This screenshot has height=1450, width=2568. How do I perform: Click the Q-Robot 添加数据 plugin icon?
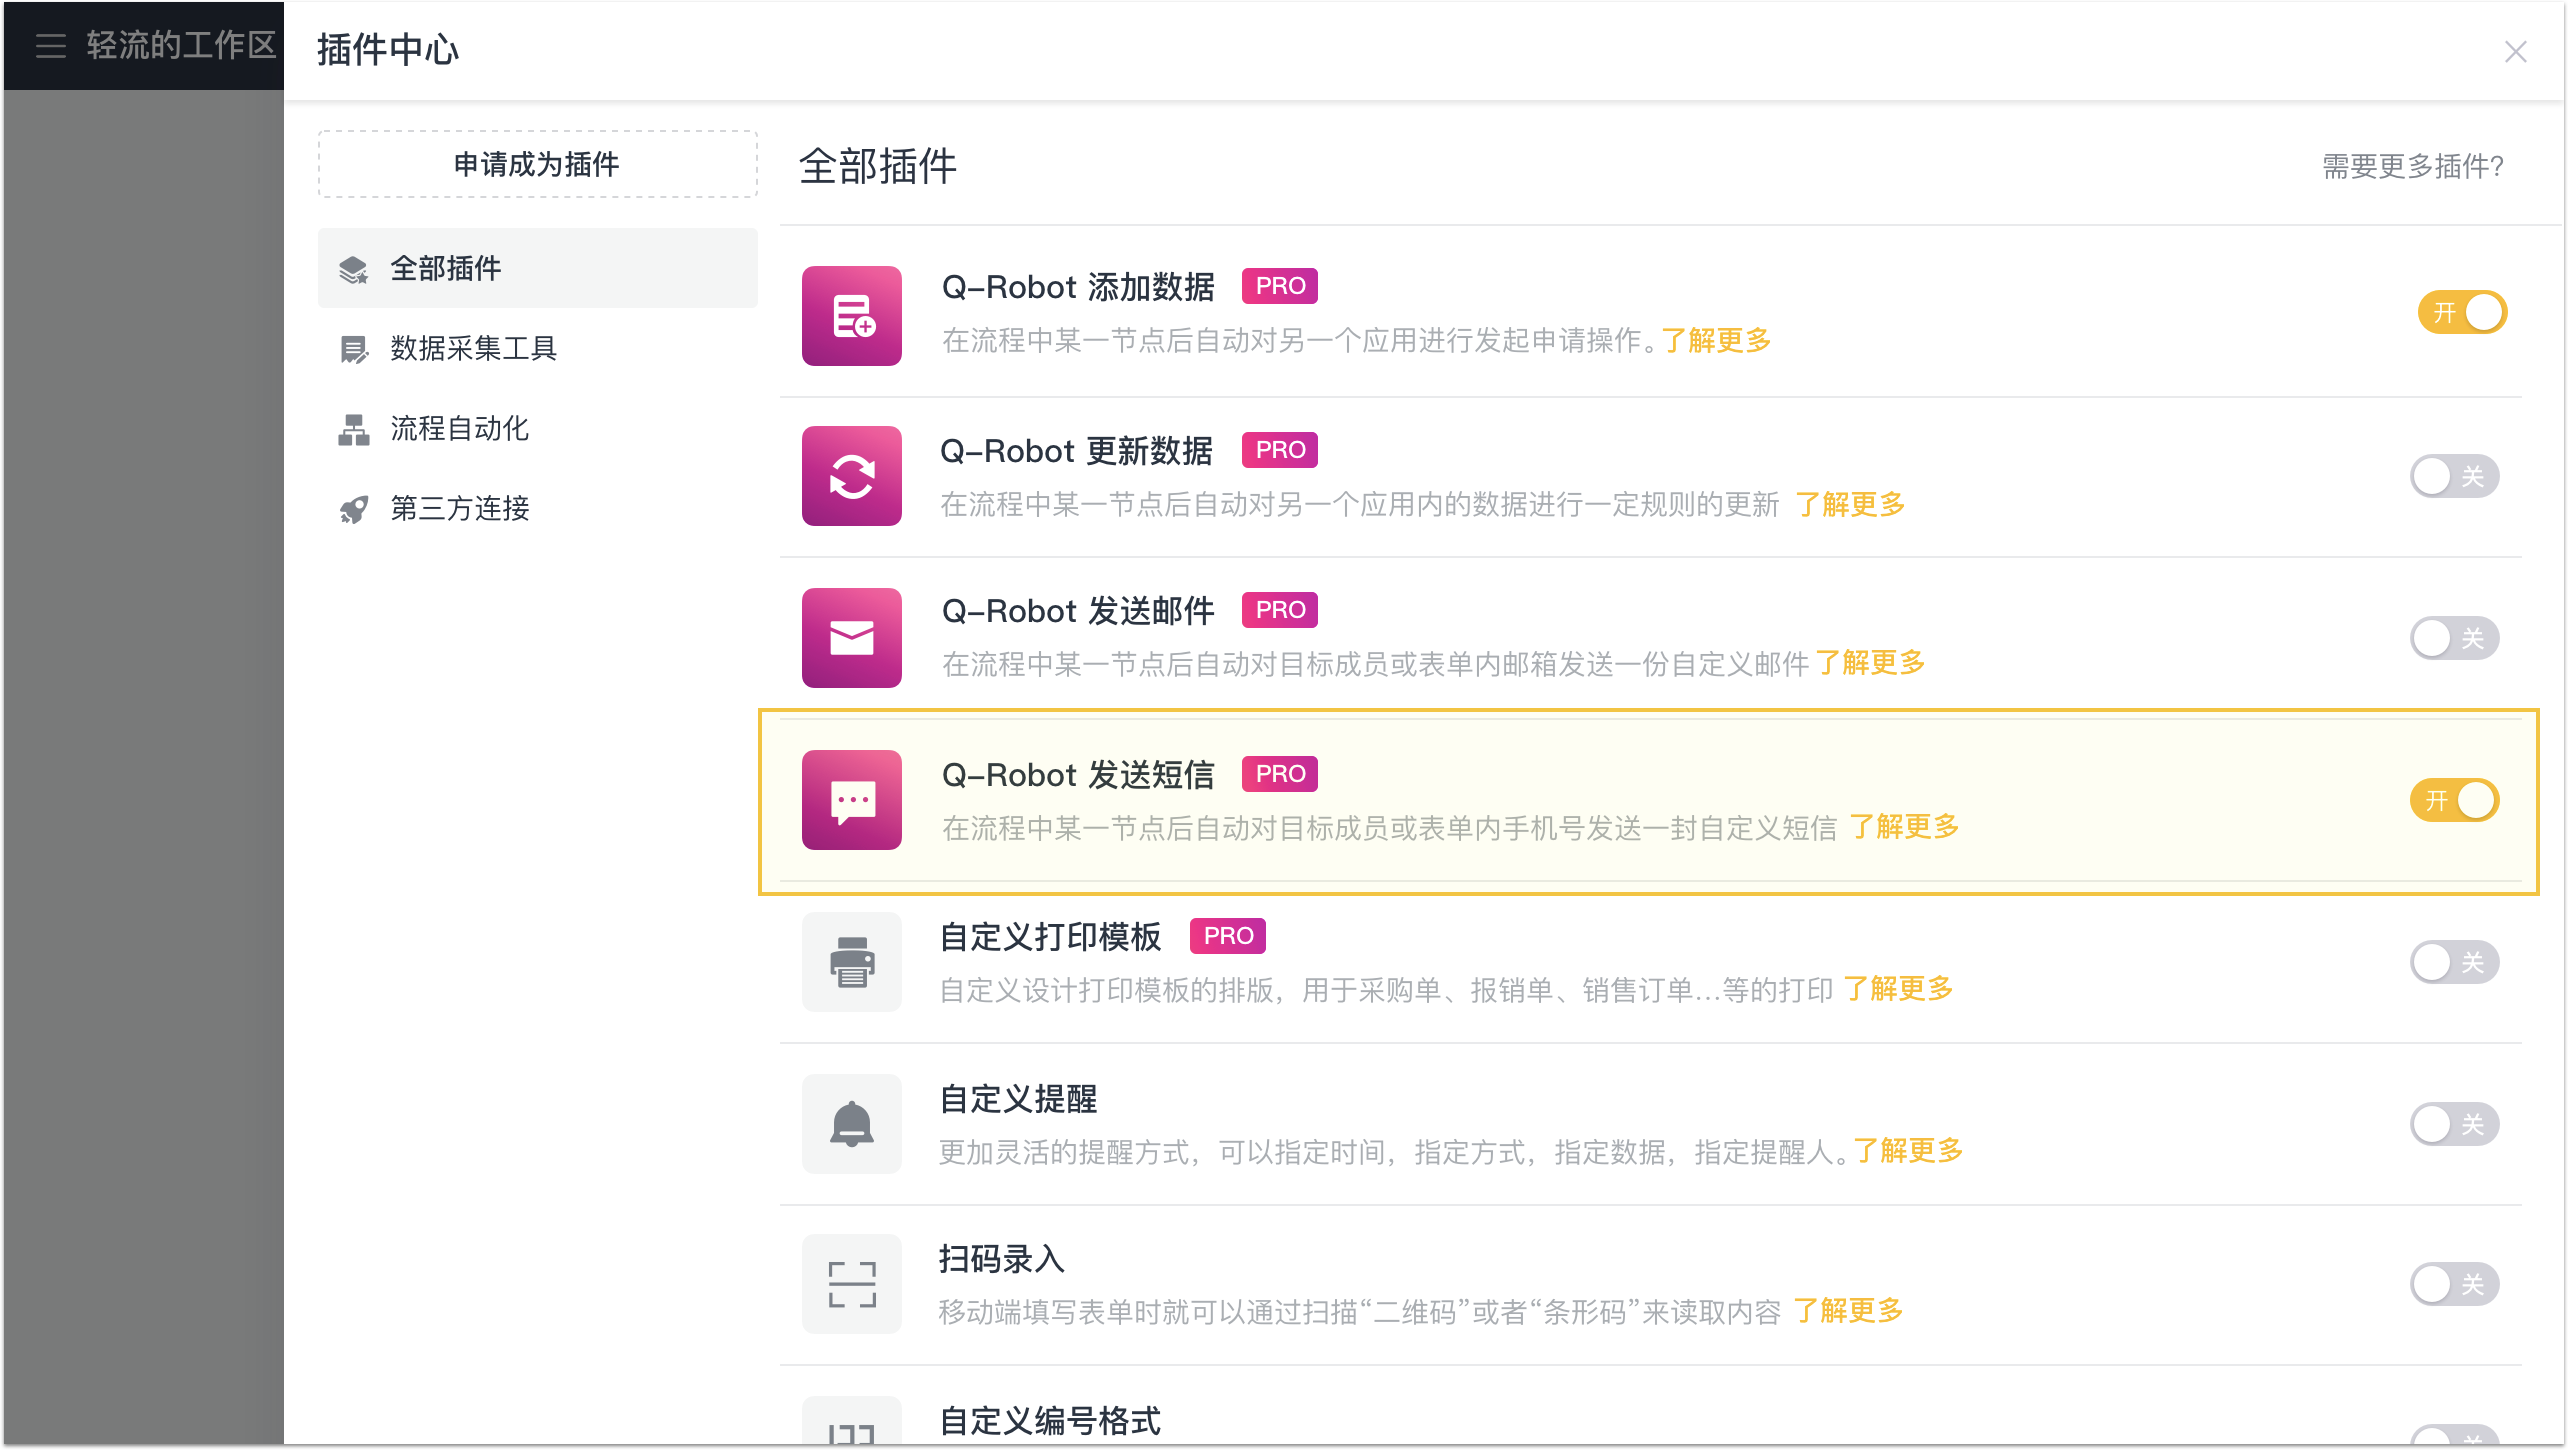852,312
